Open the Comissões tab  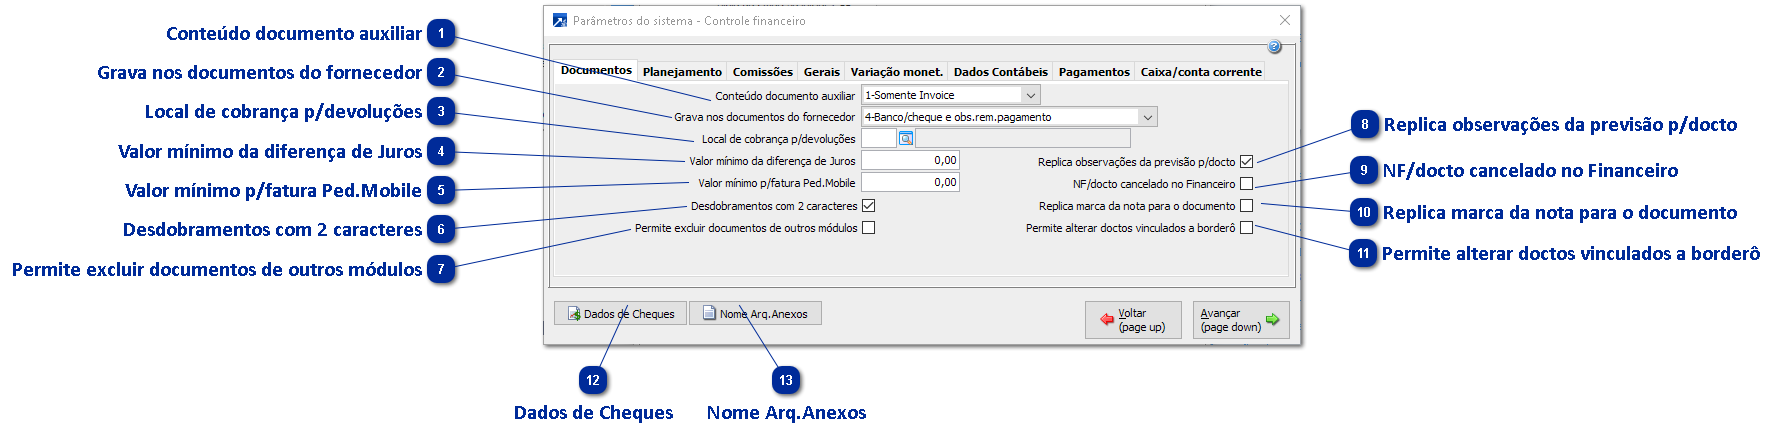point(762,72)
